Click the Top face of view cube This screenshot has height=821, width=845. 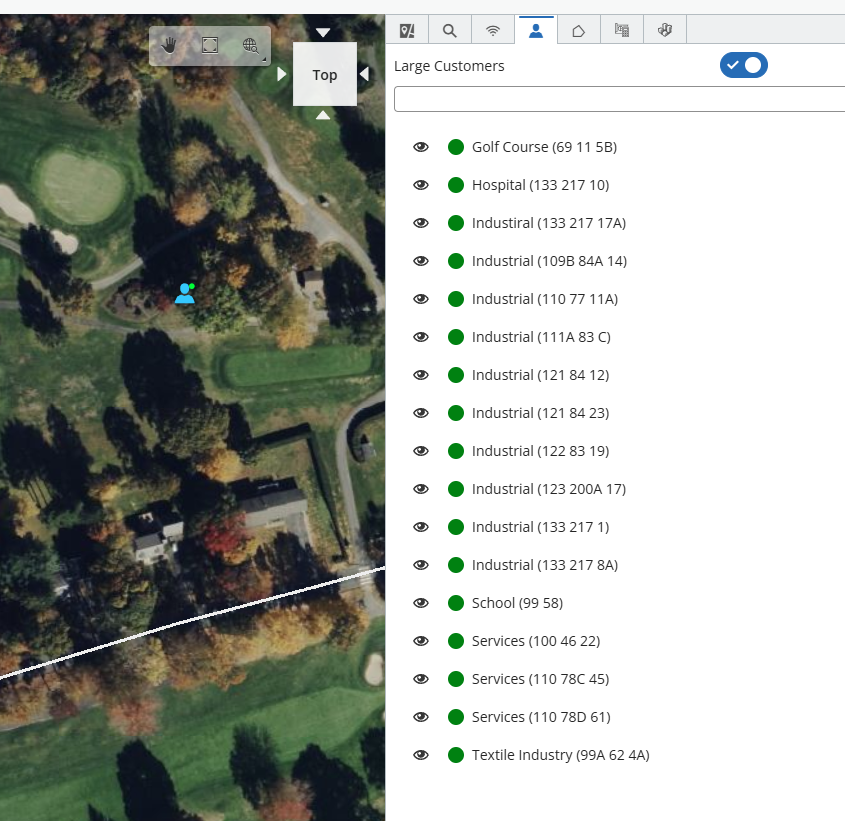pyautogui.click(x=325, y=75)
